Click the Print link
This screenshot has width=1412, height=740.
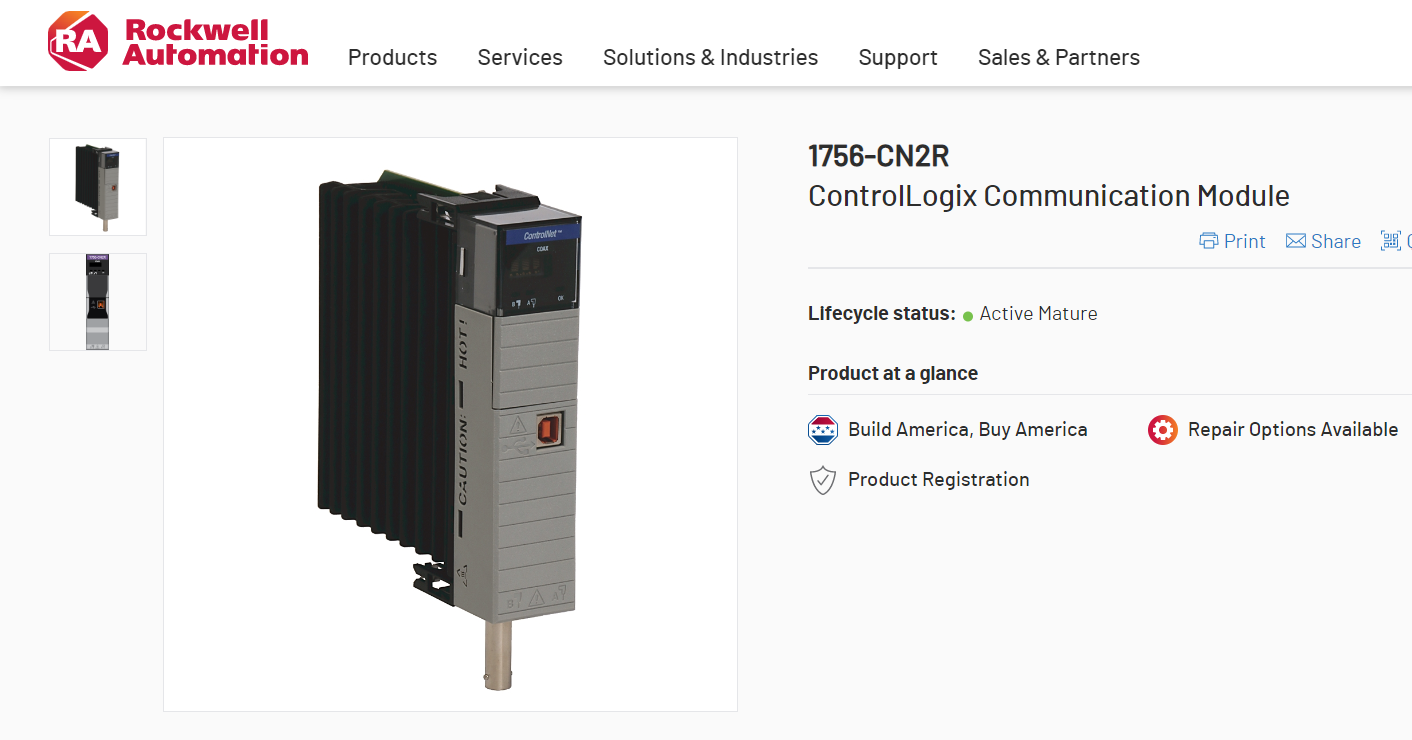pyautogui.click(x=1244, y=241)
